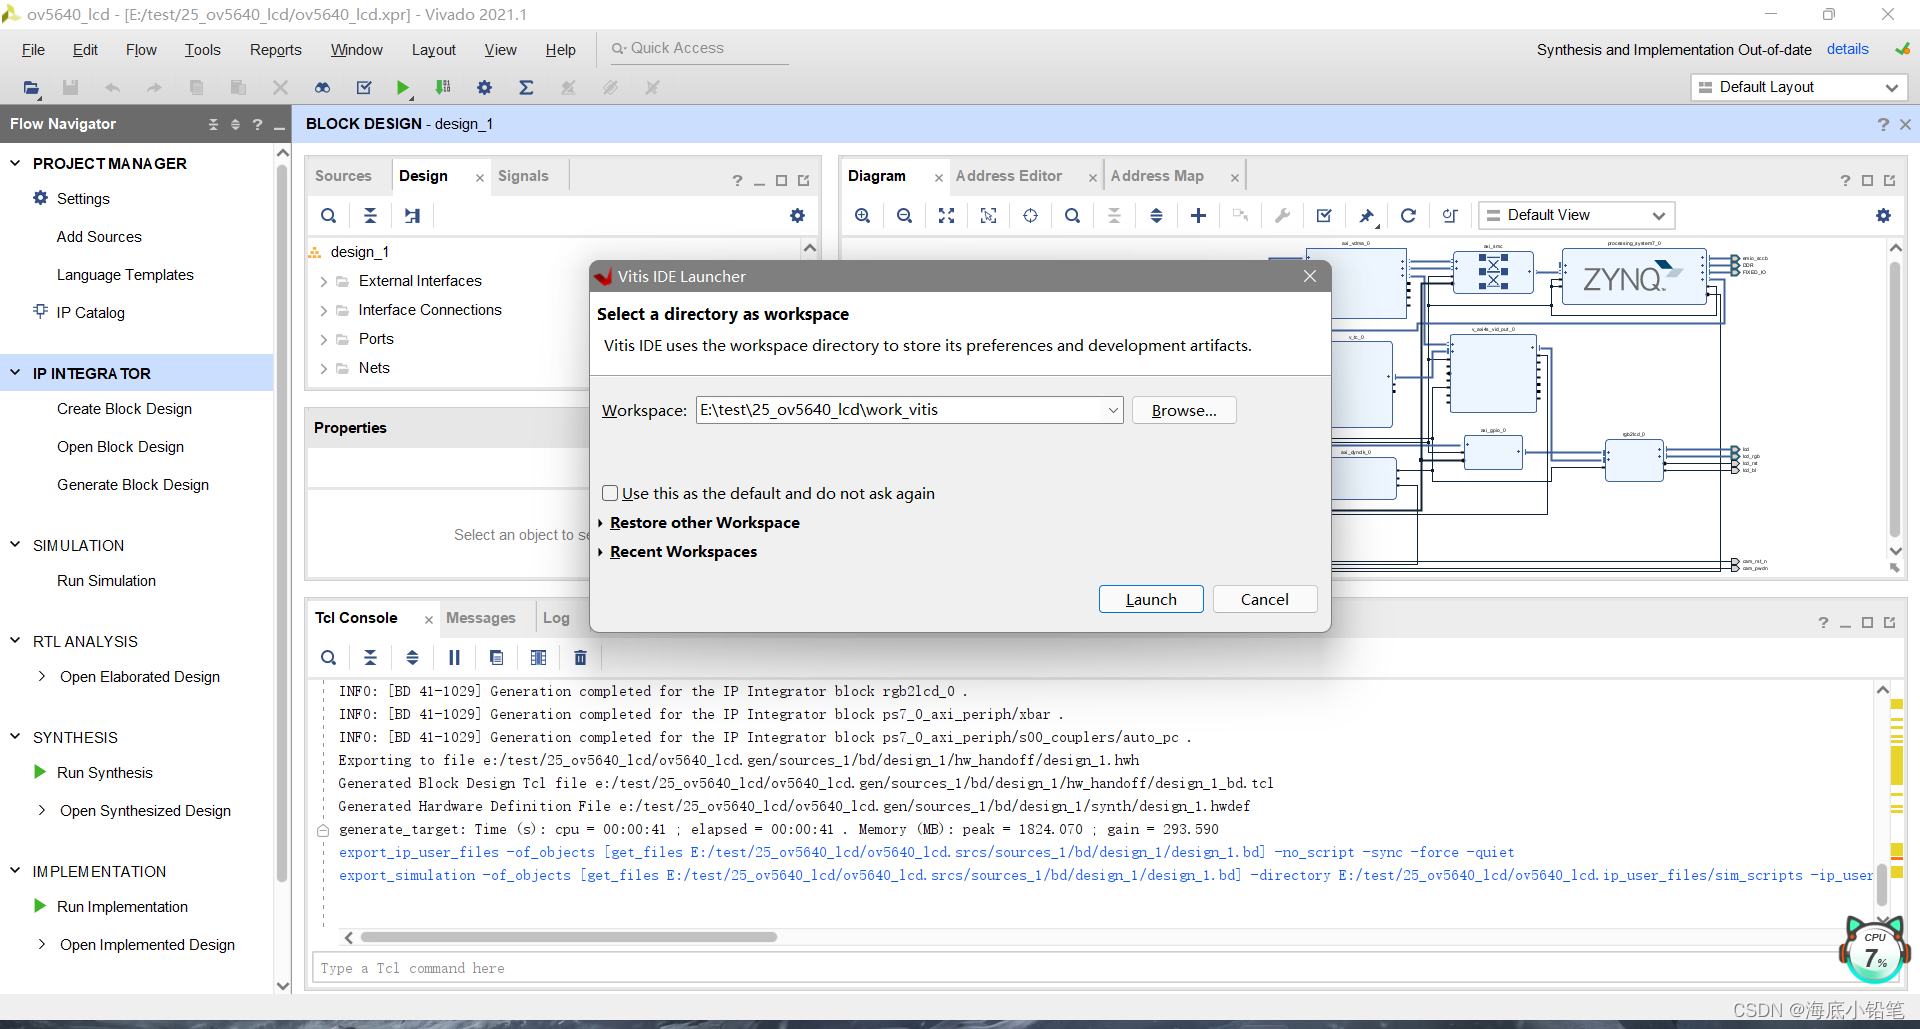The image size is (1920, 1029).
Task: Open the Reports menu
Action: (x=275, y=50)
